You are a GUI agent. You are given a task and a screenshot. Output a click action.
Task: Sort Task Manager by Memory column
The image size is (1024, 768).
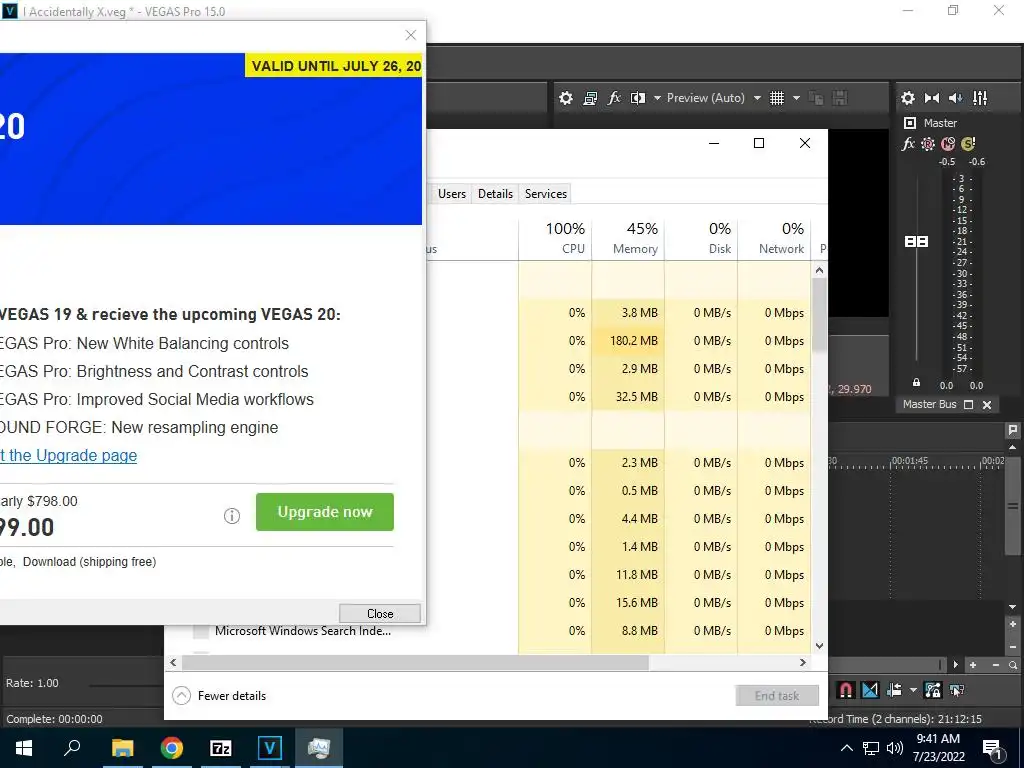click(x=628, y=238)
